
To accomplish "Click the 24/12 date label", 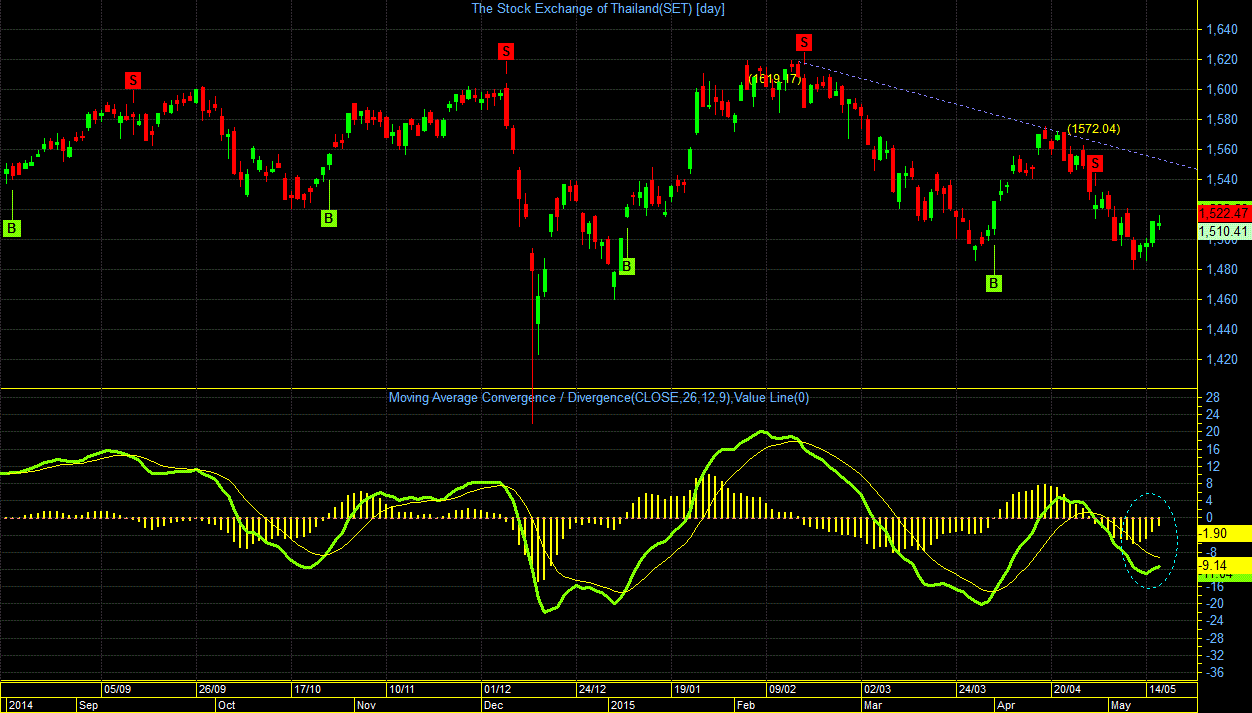I will point(592,689).
